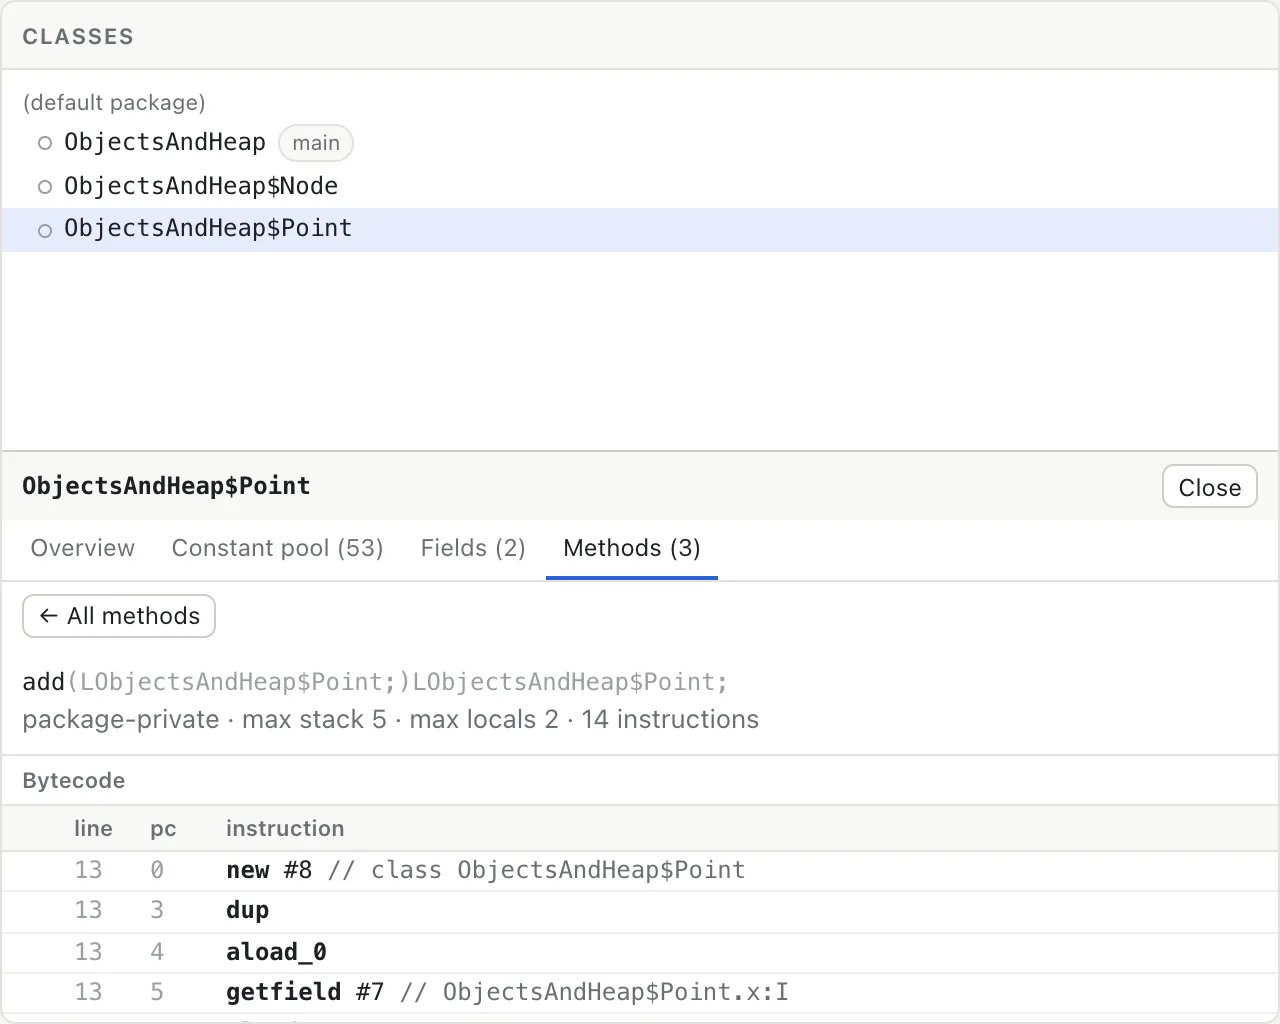This screenshot has height=1024, width=1280.
Task: Click the ObjectsAndHeap$Point panel title
Action: (166, 486)
